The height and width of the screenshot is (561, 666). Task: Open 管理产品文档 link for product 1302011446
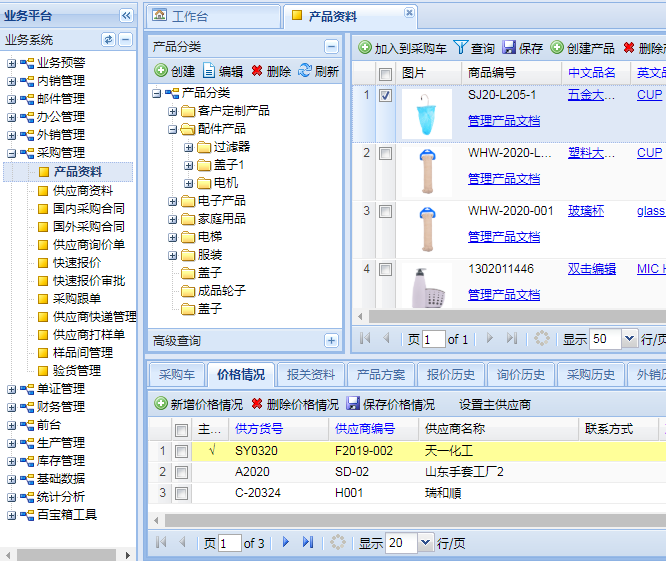pyautogui.click(x=503, y=294)
